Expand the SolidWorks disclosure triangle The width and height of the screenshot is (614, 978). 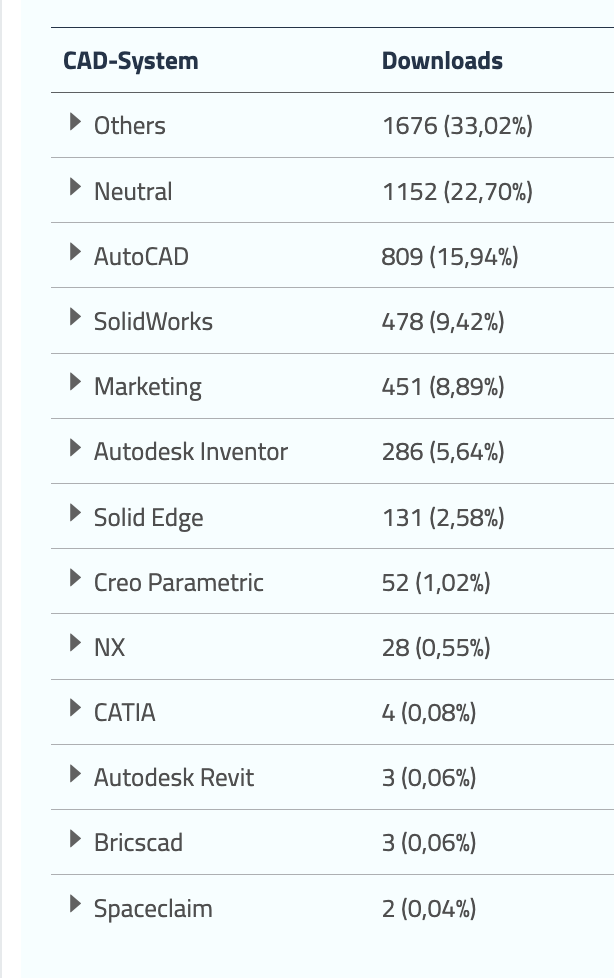pyautogui.click(x=76, y=317)
